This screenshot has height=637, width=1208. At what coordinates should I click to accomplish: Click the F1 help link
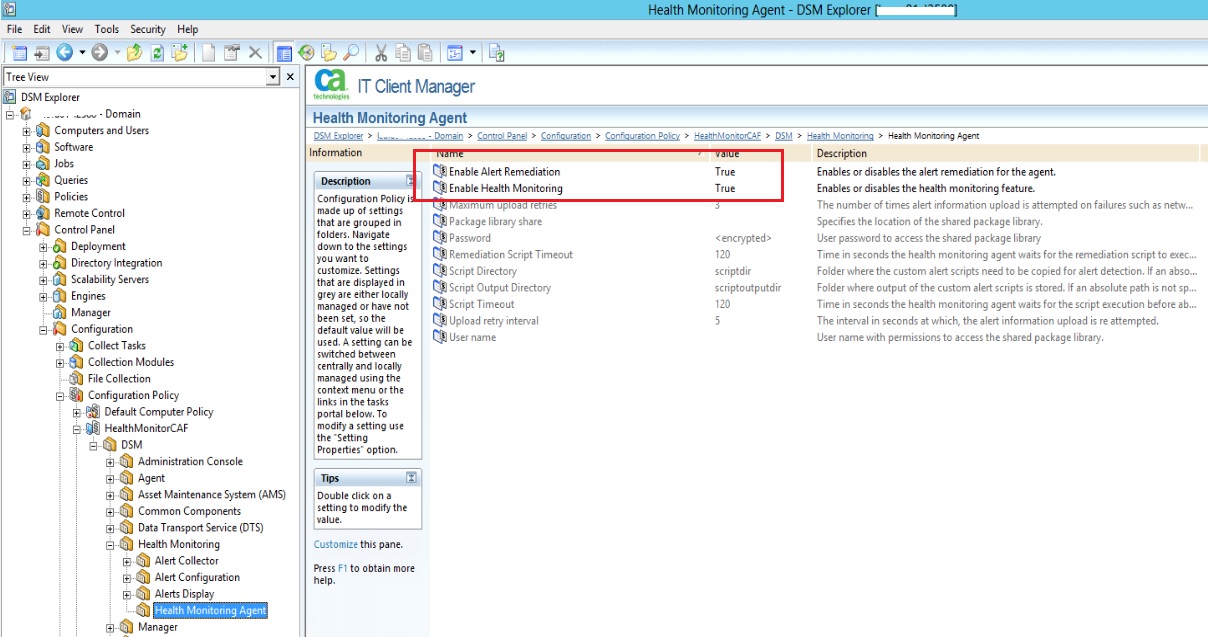click(x=343, y=568)
